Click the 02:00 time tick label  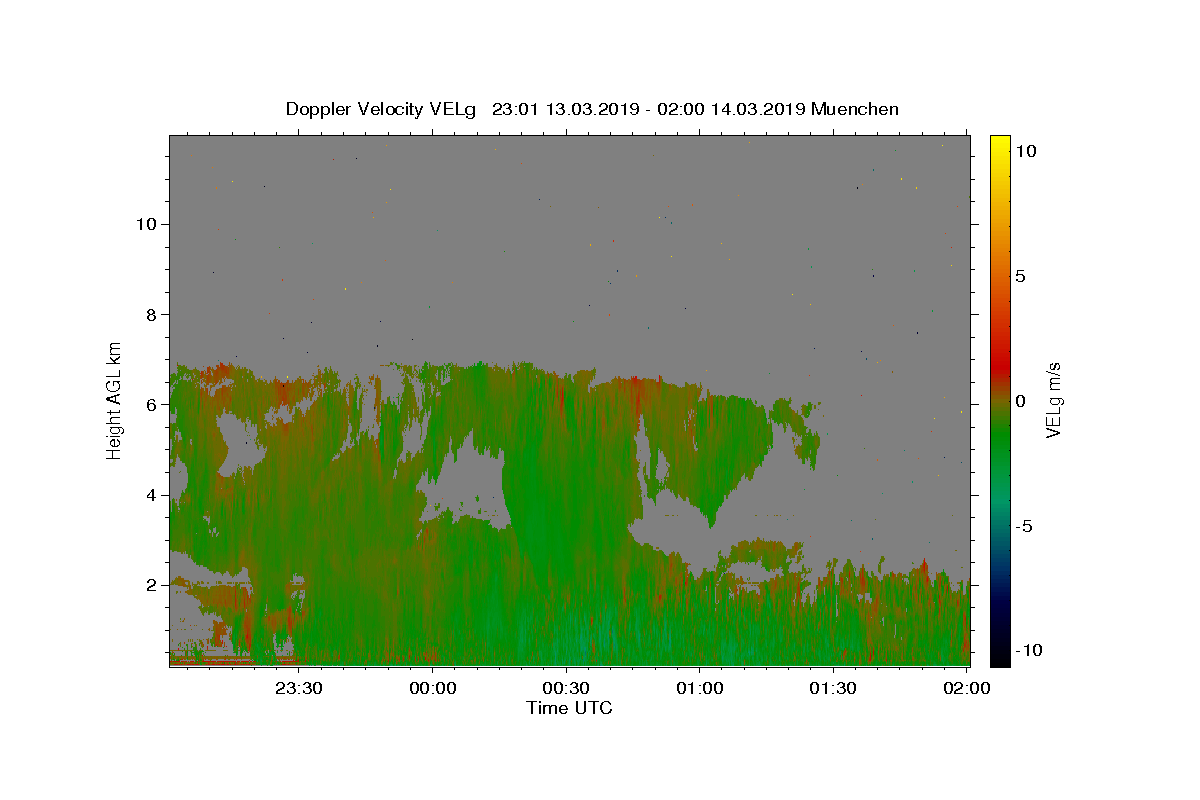tap(966, 688)
